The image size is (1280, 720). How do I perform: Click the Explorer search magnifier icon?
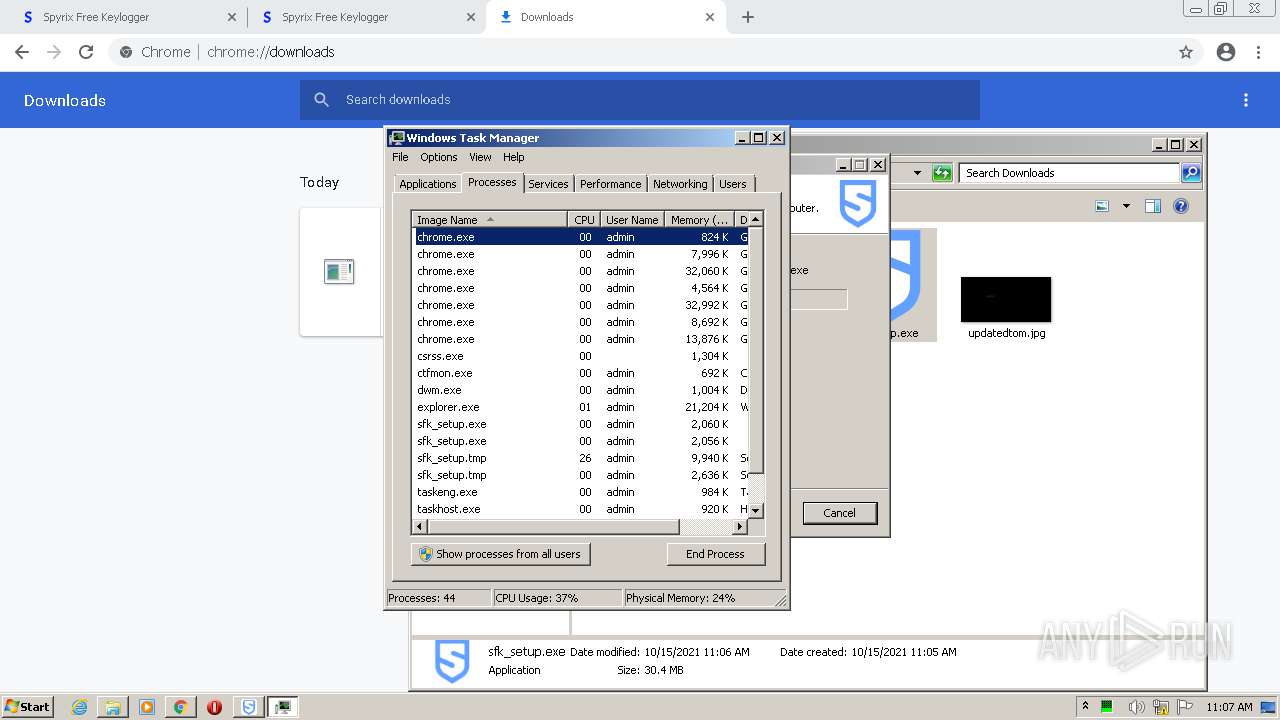click(x=1190, y=173)
